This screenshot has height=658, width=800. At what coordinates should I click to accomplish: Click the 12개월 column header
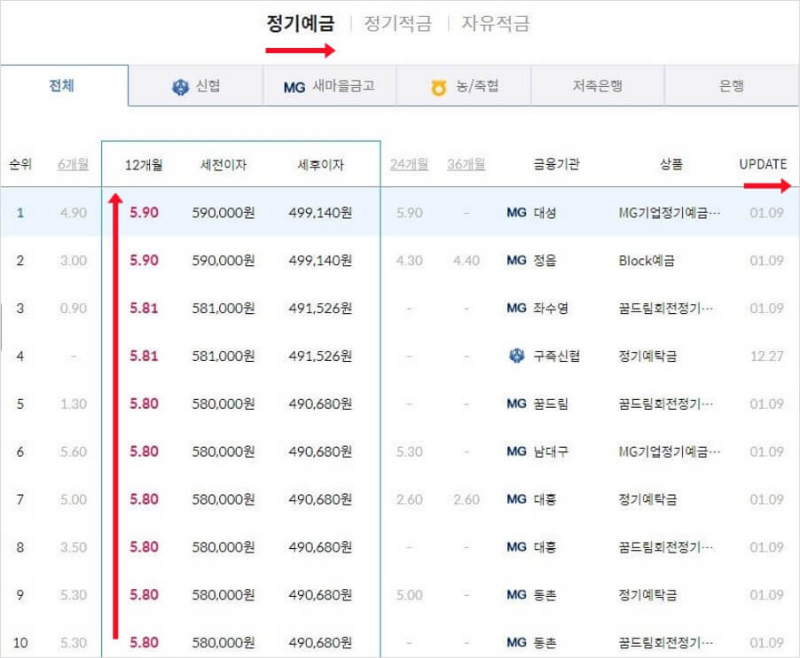click(144, 165)
